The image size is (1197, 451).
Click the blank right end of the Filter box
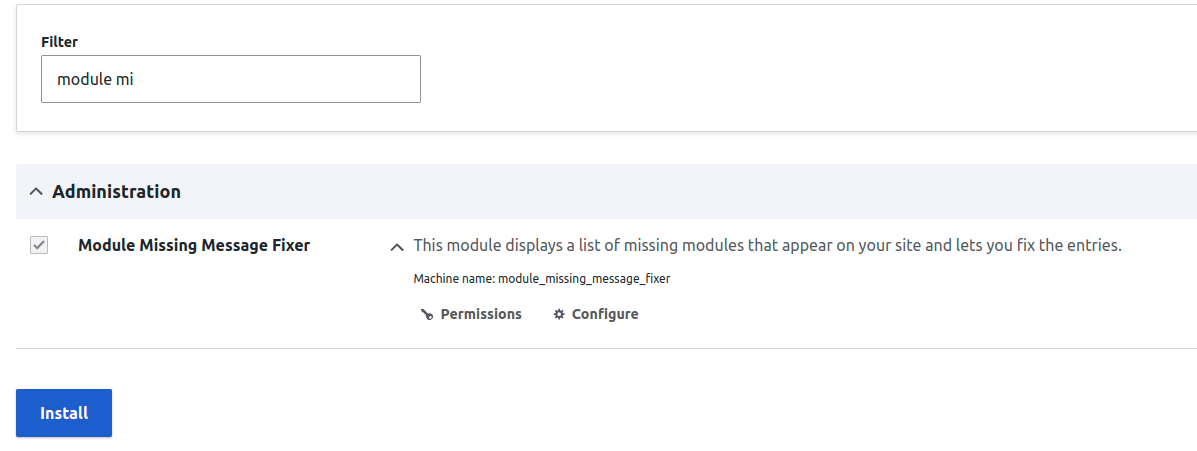click(344, 79)
